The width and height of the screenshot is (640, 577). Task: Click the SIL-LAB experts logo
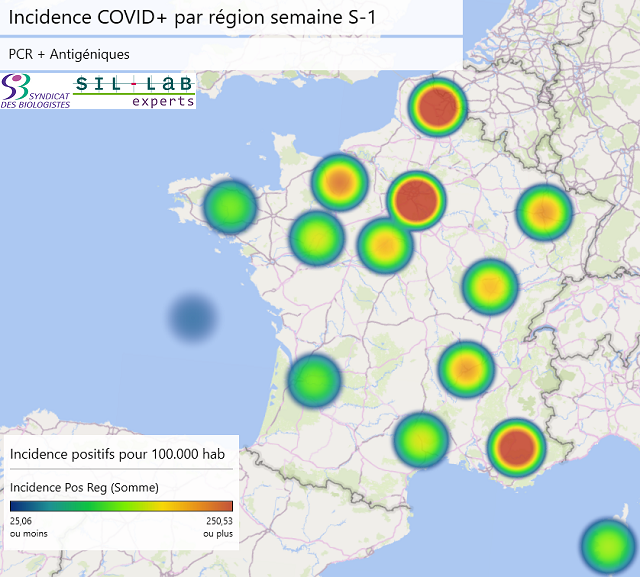(134, 91)
